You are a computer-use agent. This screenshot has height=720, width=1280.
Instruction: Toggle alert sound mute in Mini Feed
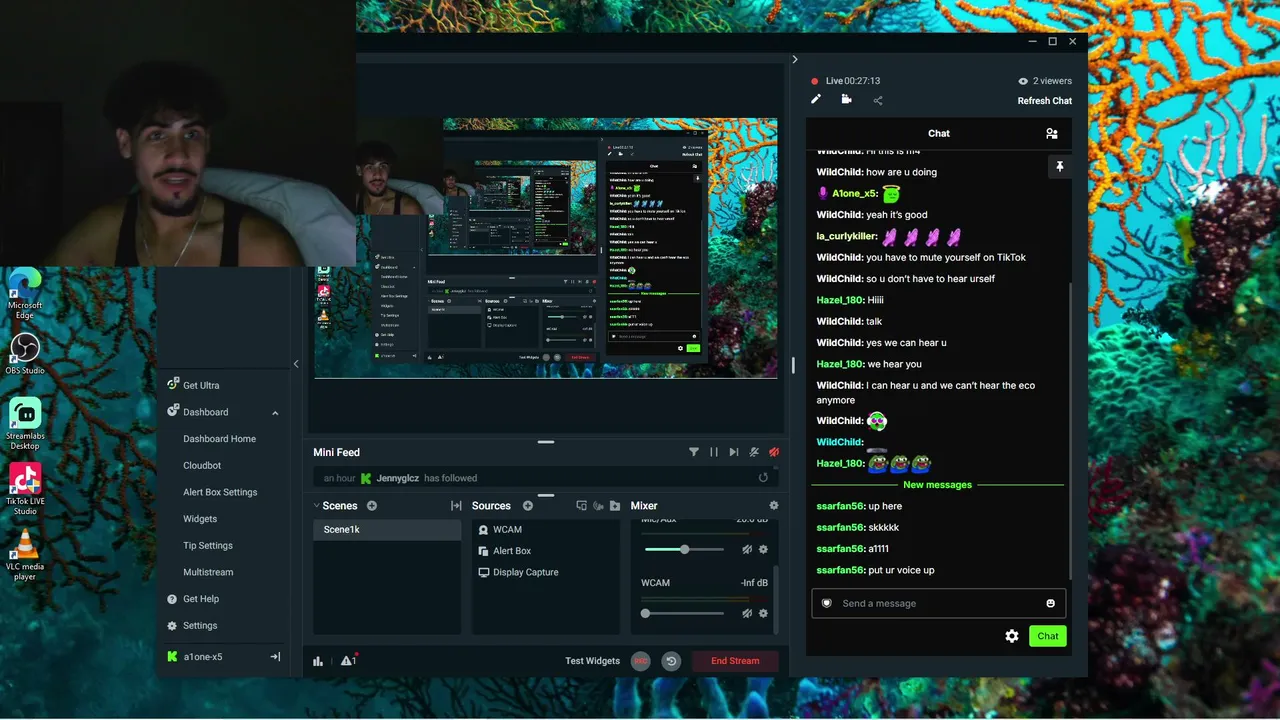tap(754, 452)
